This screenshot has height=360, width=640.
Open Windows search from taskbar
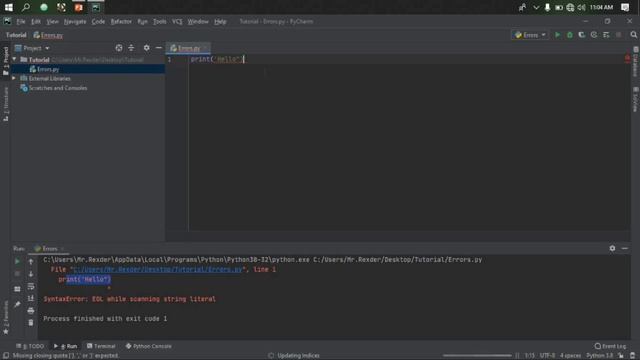(26, 7)
